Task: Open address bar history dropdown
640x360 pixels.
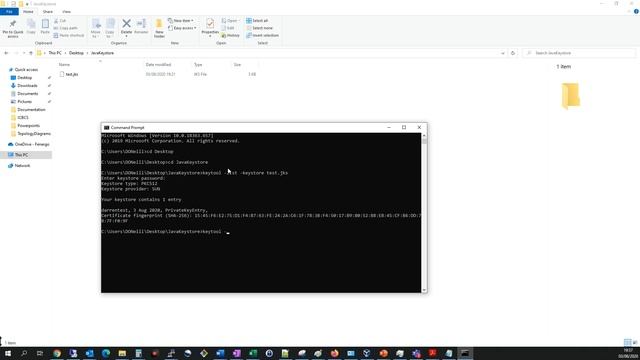Action: 502,53
